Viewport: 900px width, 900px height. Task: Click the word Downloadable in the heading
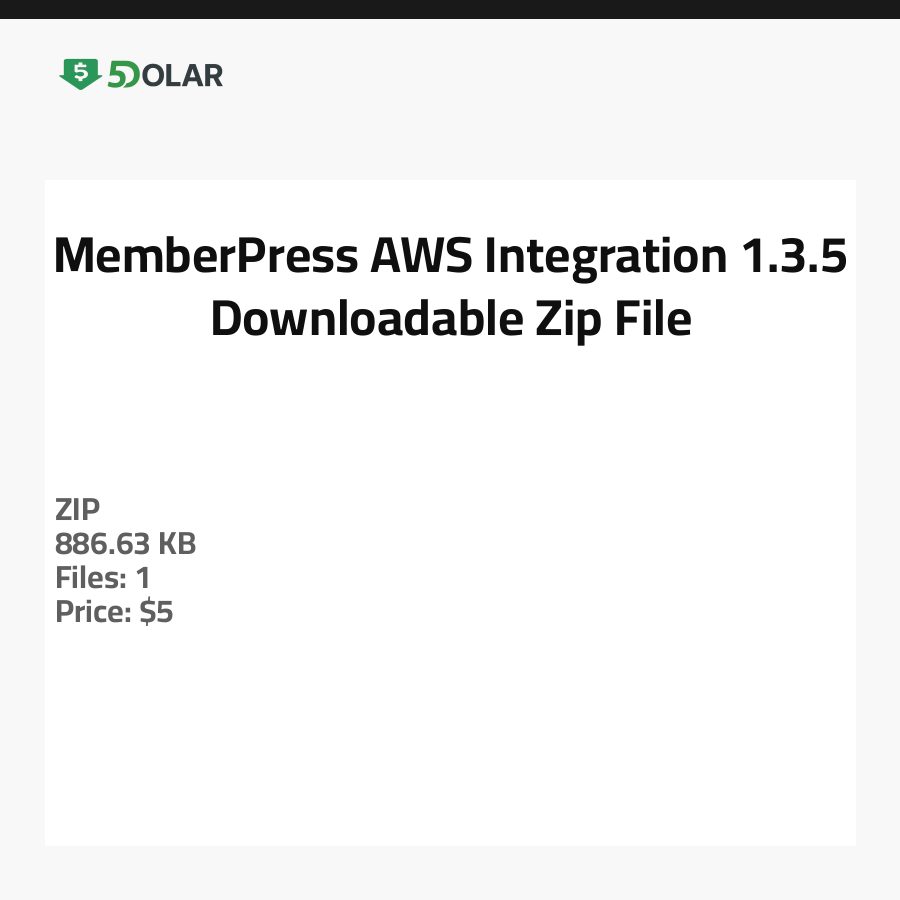[361, 319]
